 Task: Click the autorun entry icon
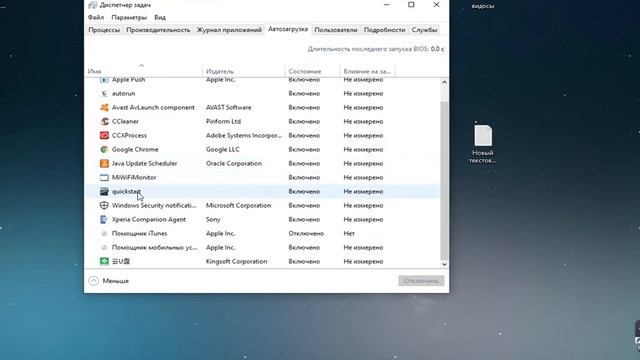[x=104, y=93]
